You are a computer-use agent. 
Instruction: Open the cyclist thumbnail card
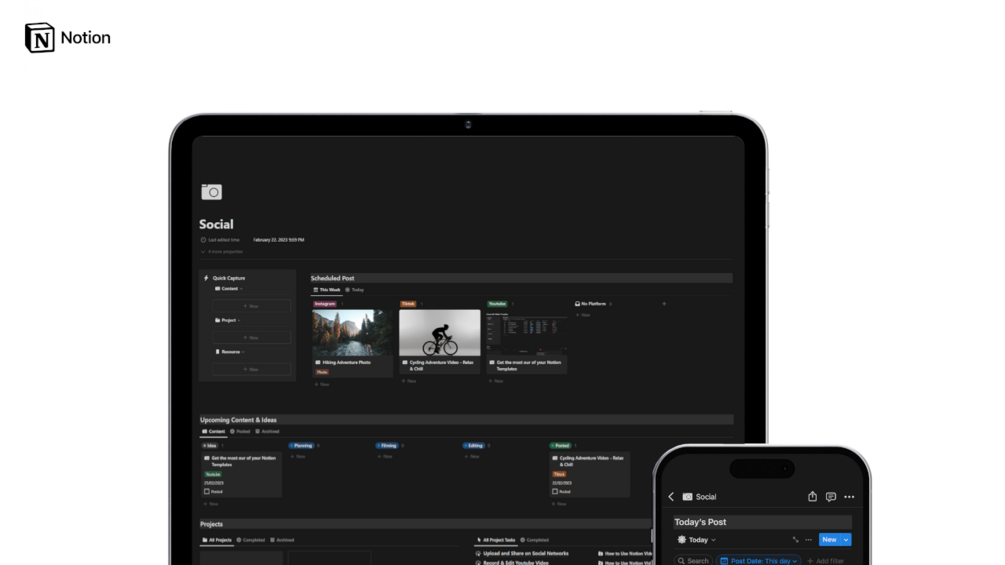[x=440, y=332]
